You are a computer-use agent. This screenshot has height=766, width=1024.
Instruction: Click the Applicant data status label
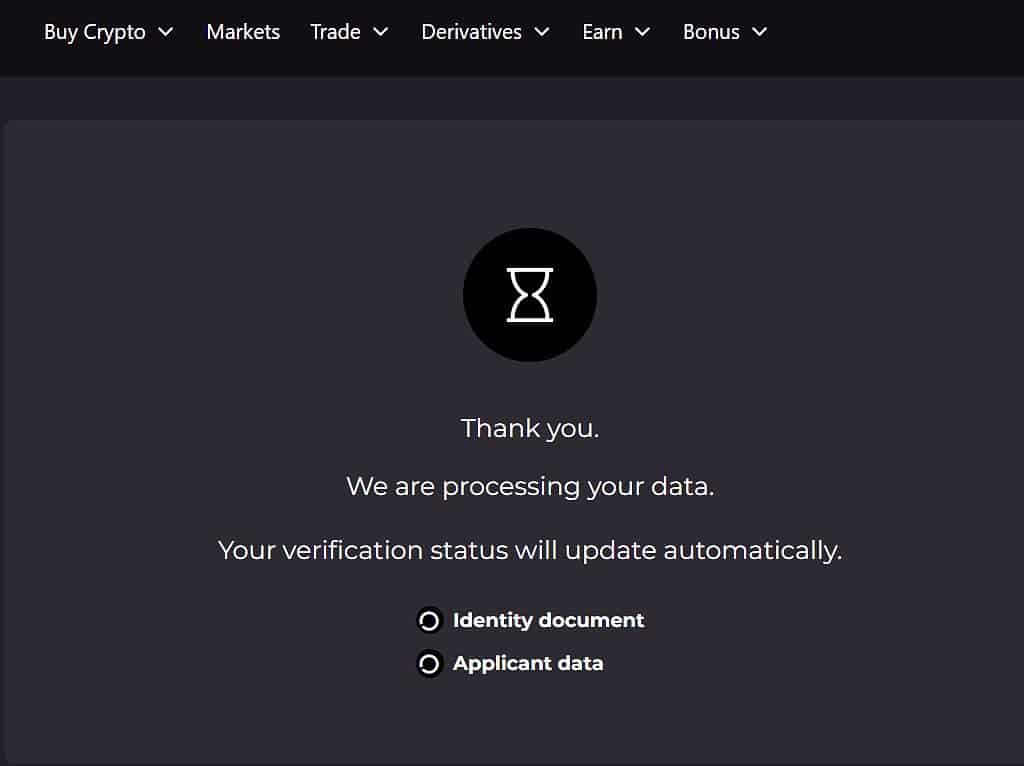528,664
